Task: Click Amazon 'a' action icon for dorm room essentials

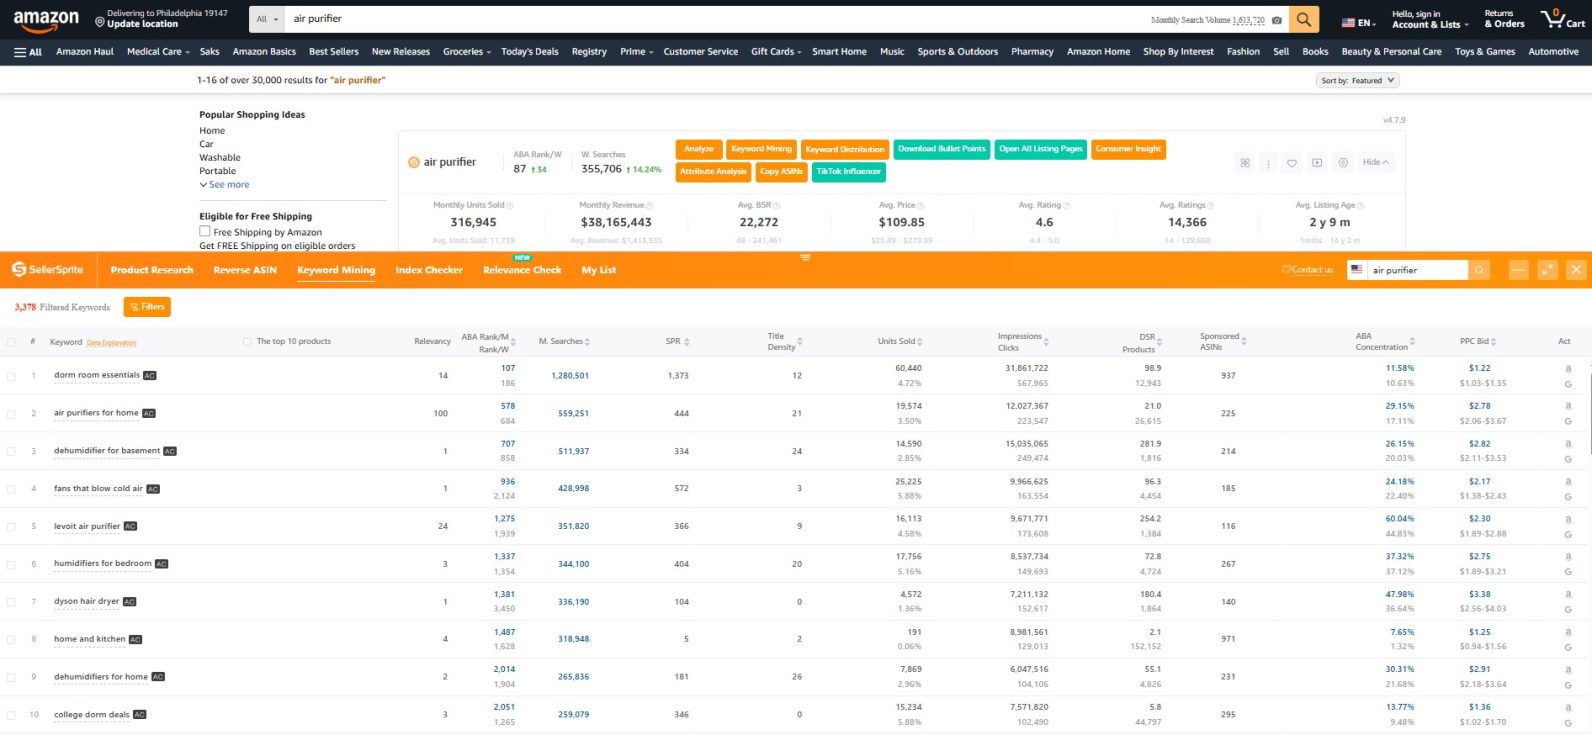Action: click(1567, 368)
